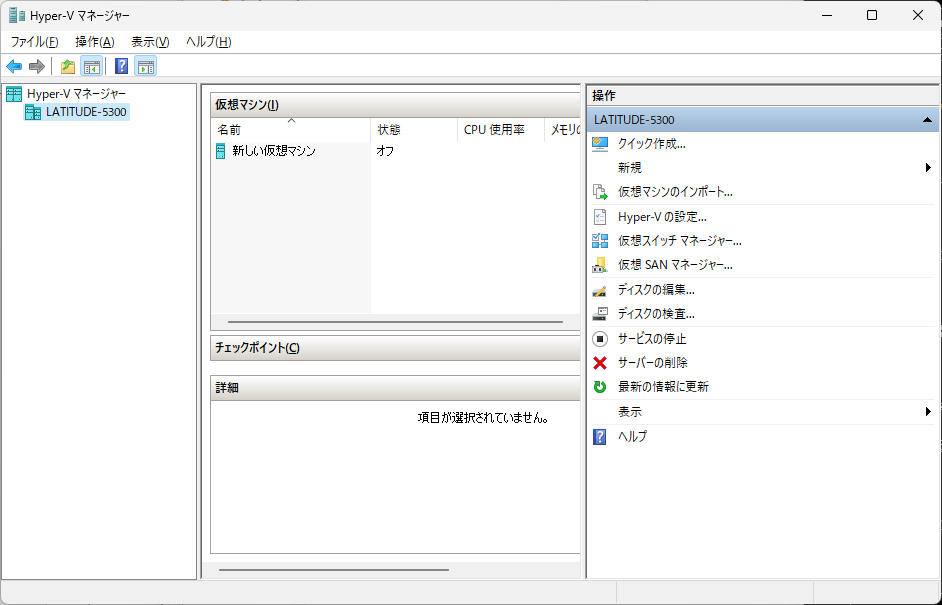Select サービスの停止 action
Screen dimensions: 942x605
[x=652, y=339]
